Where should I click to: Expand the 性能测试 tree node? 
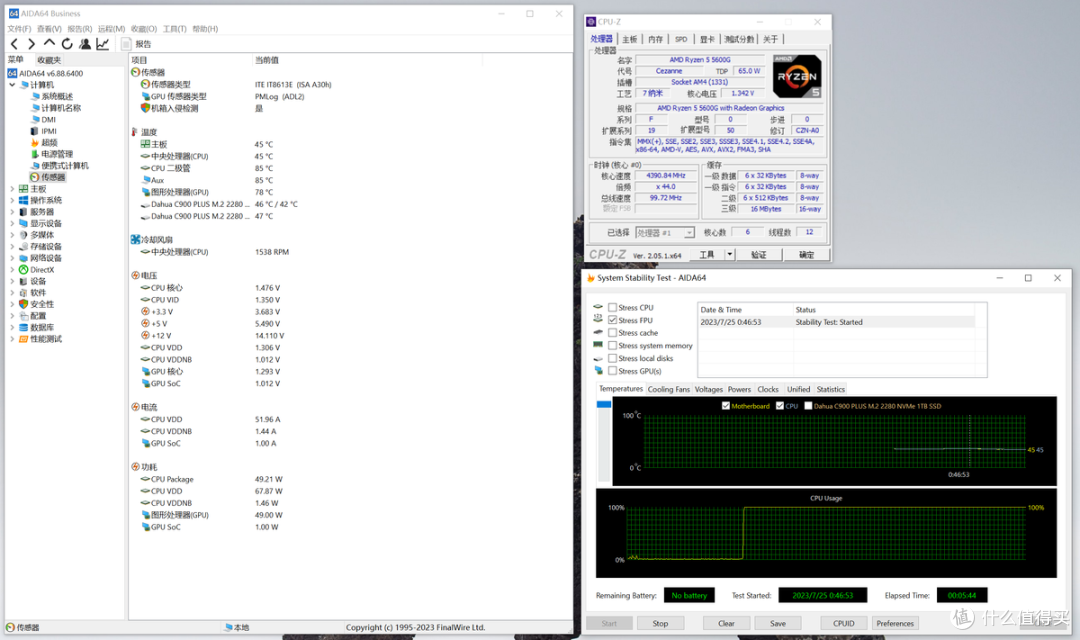coord(12,339)
